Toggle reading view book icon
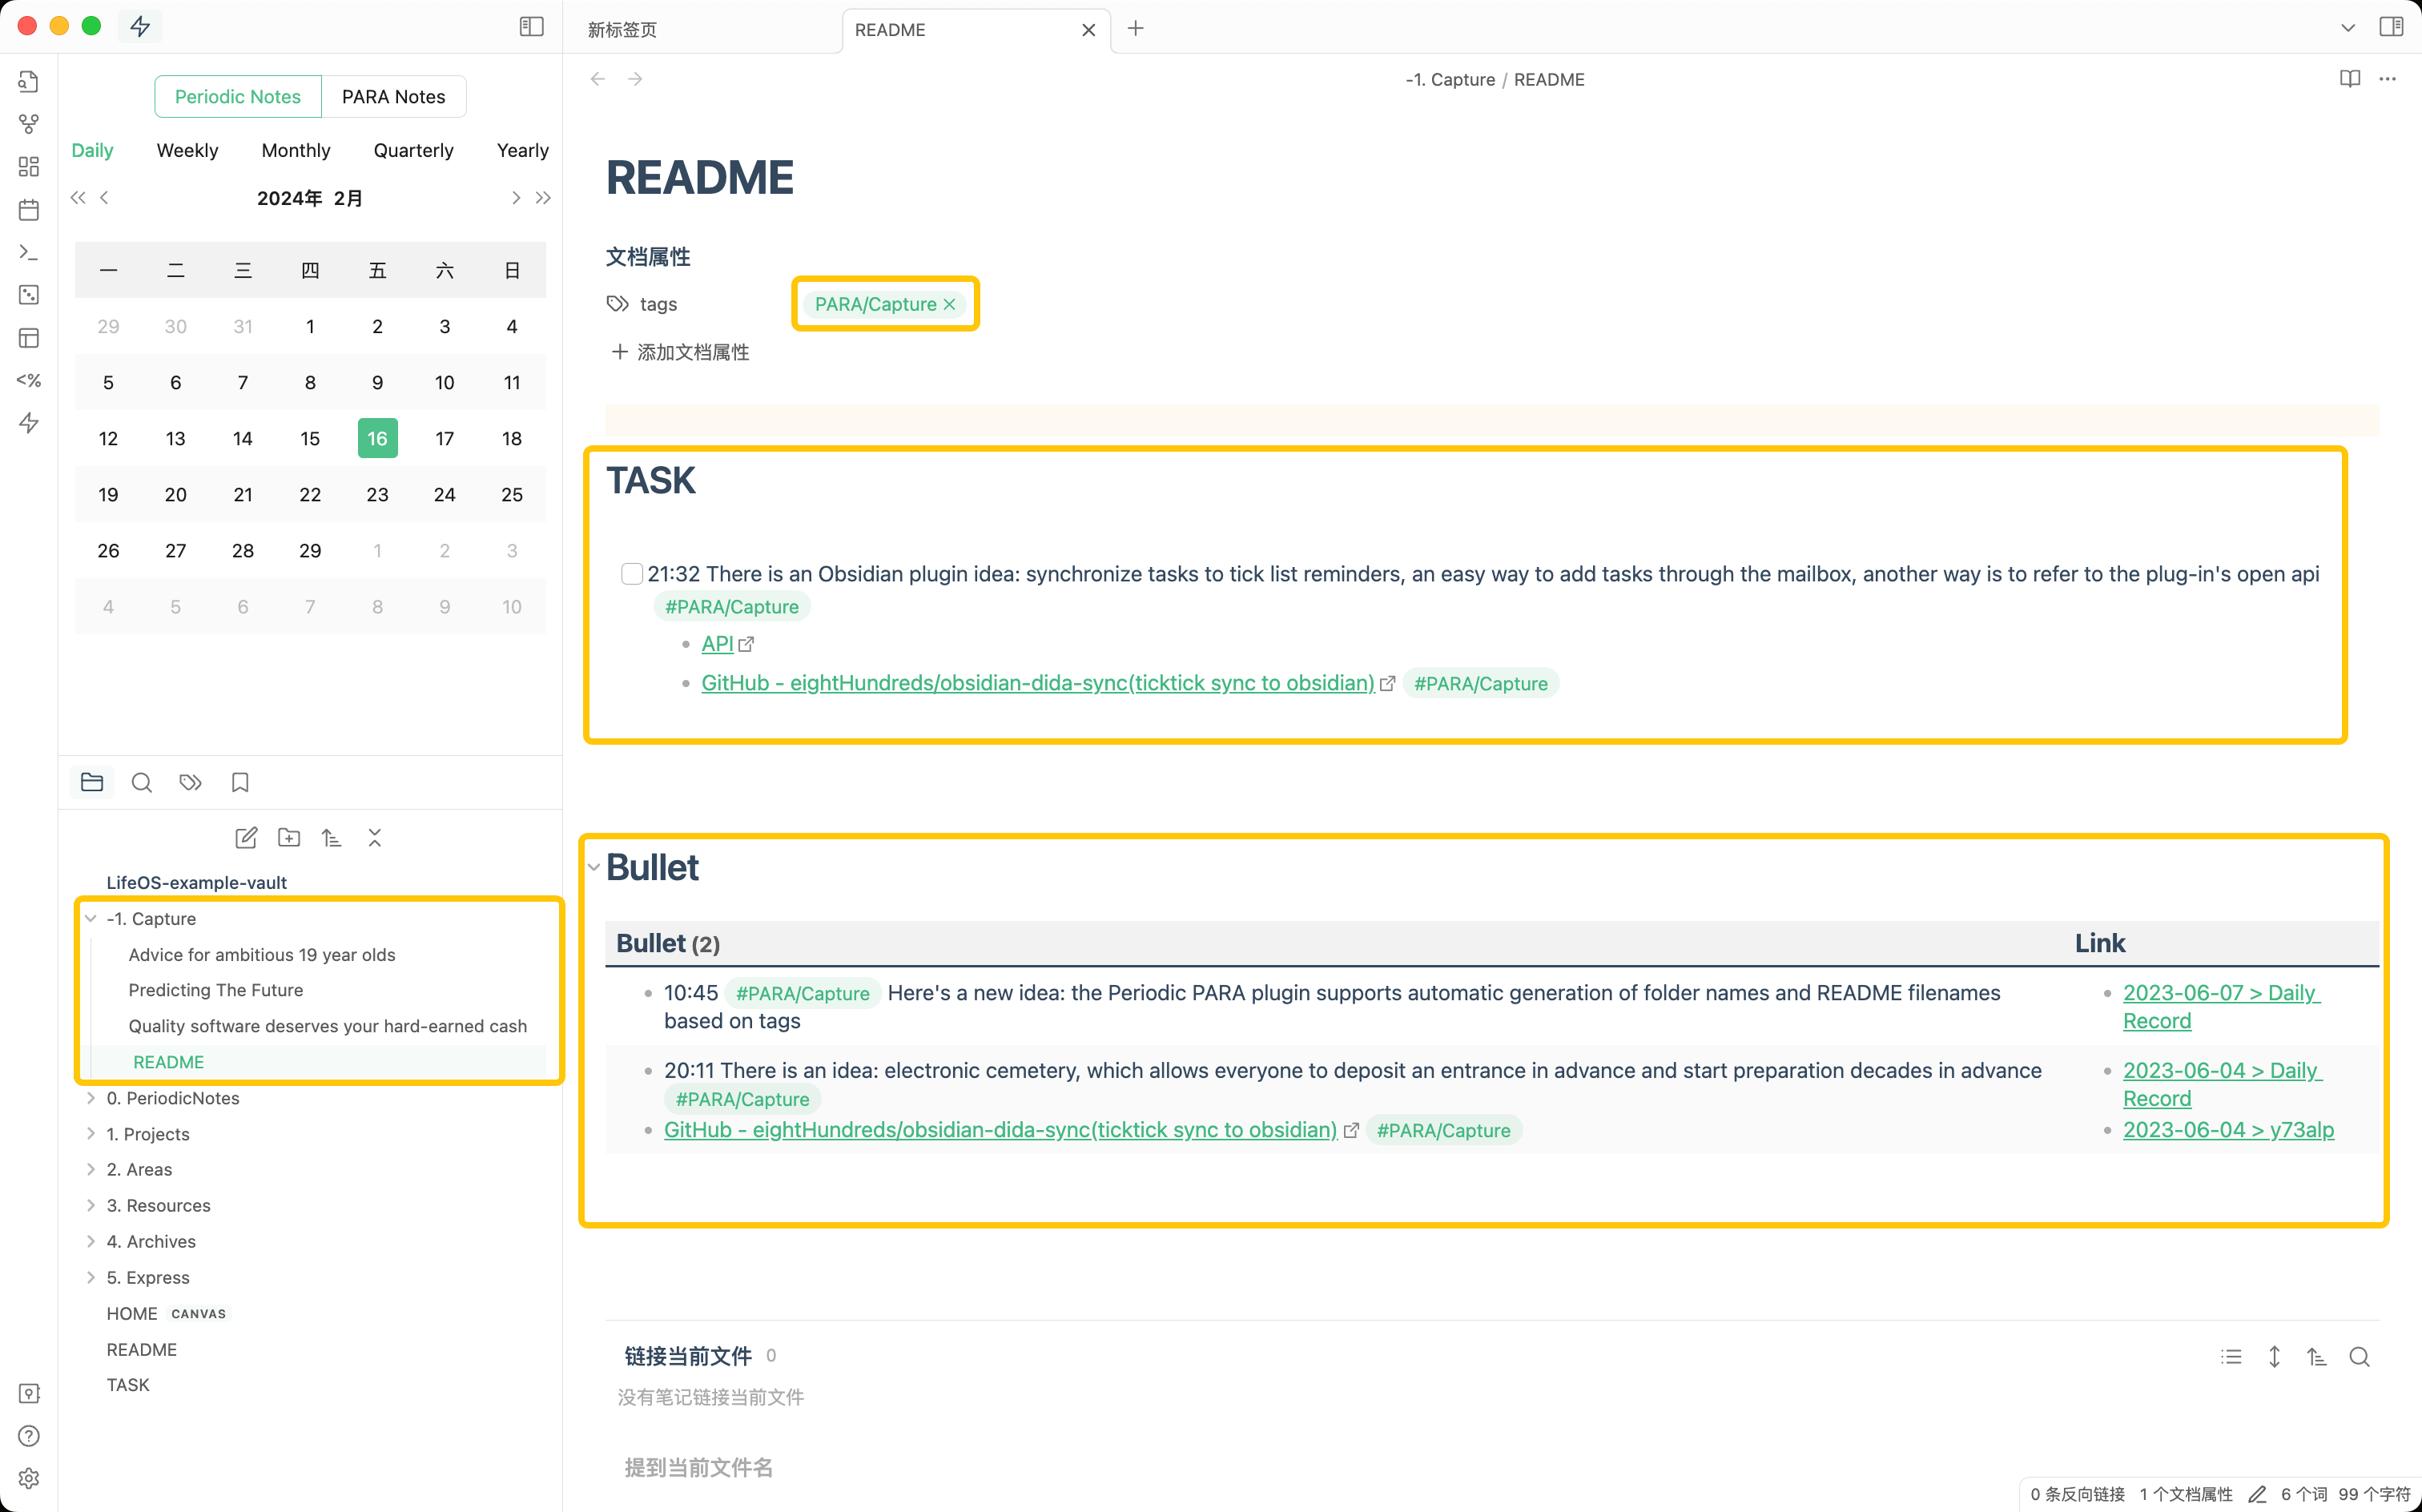The width and height of the screenshot is (2422, 1512). pos(2349,79)
